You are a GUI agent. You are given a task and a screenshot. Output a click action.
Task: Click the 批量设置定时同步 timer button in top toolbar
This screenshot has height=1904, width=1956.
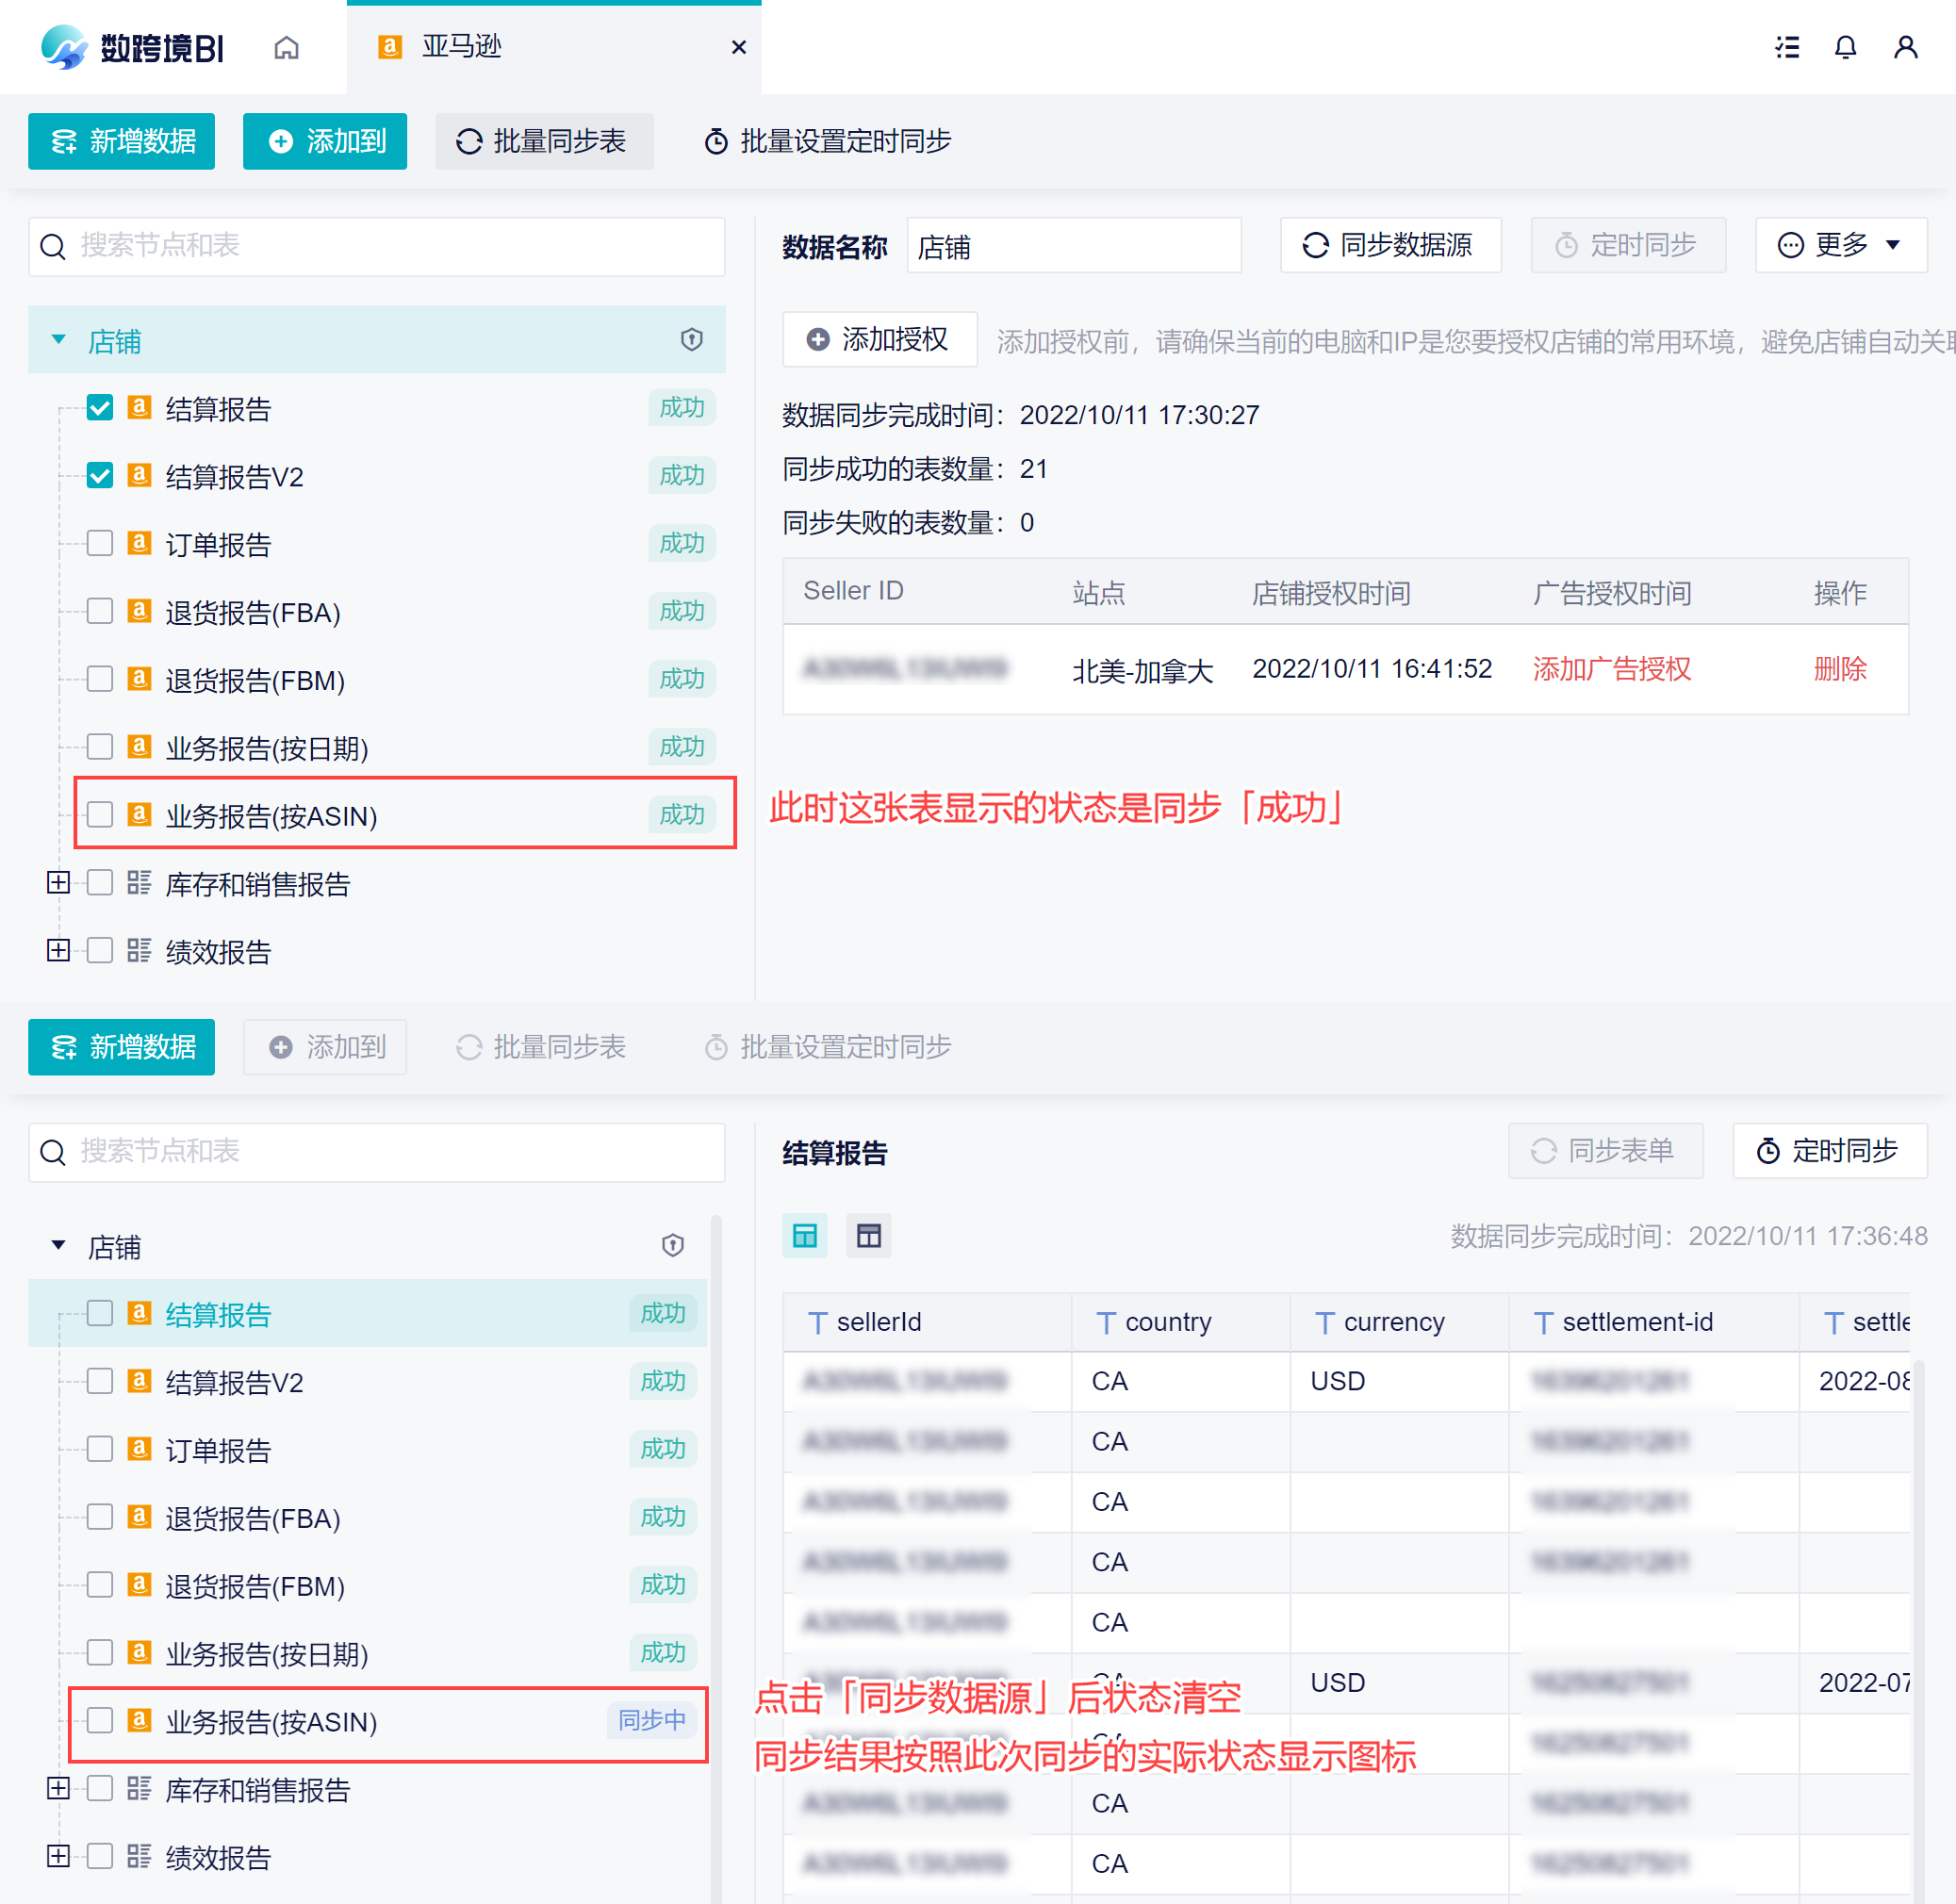coord(828,141)
